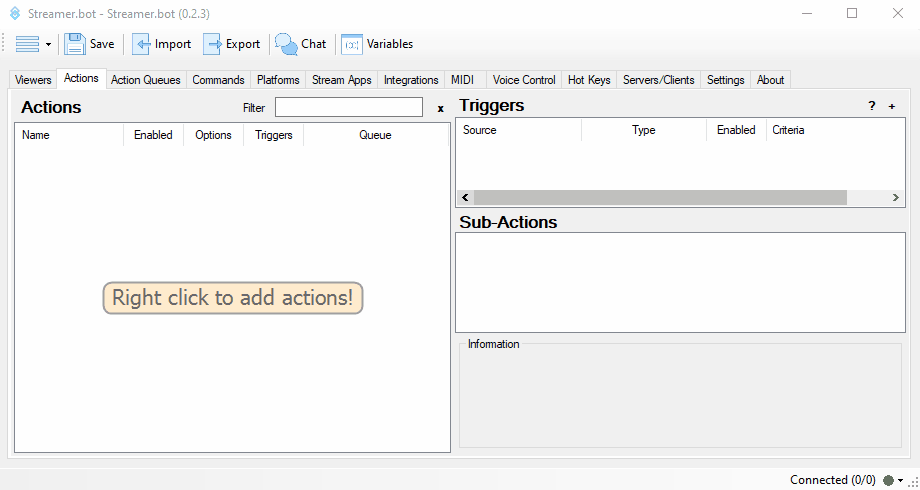Sort by the Enabled column in Triggers
This screenshot has width=920, height=490.
click(736, 130)
